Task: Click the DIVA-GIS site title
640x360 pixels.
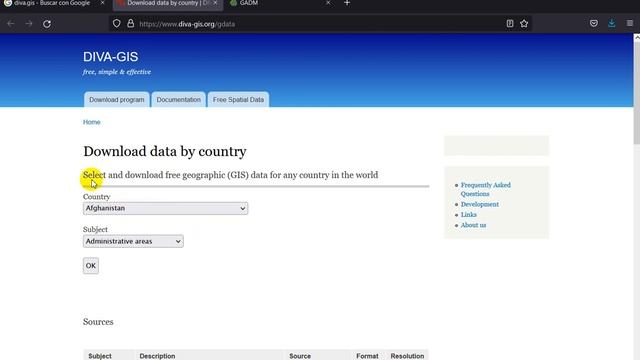Action: [x=111, y=57]
